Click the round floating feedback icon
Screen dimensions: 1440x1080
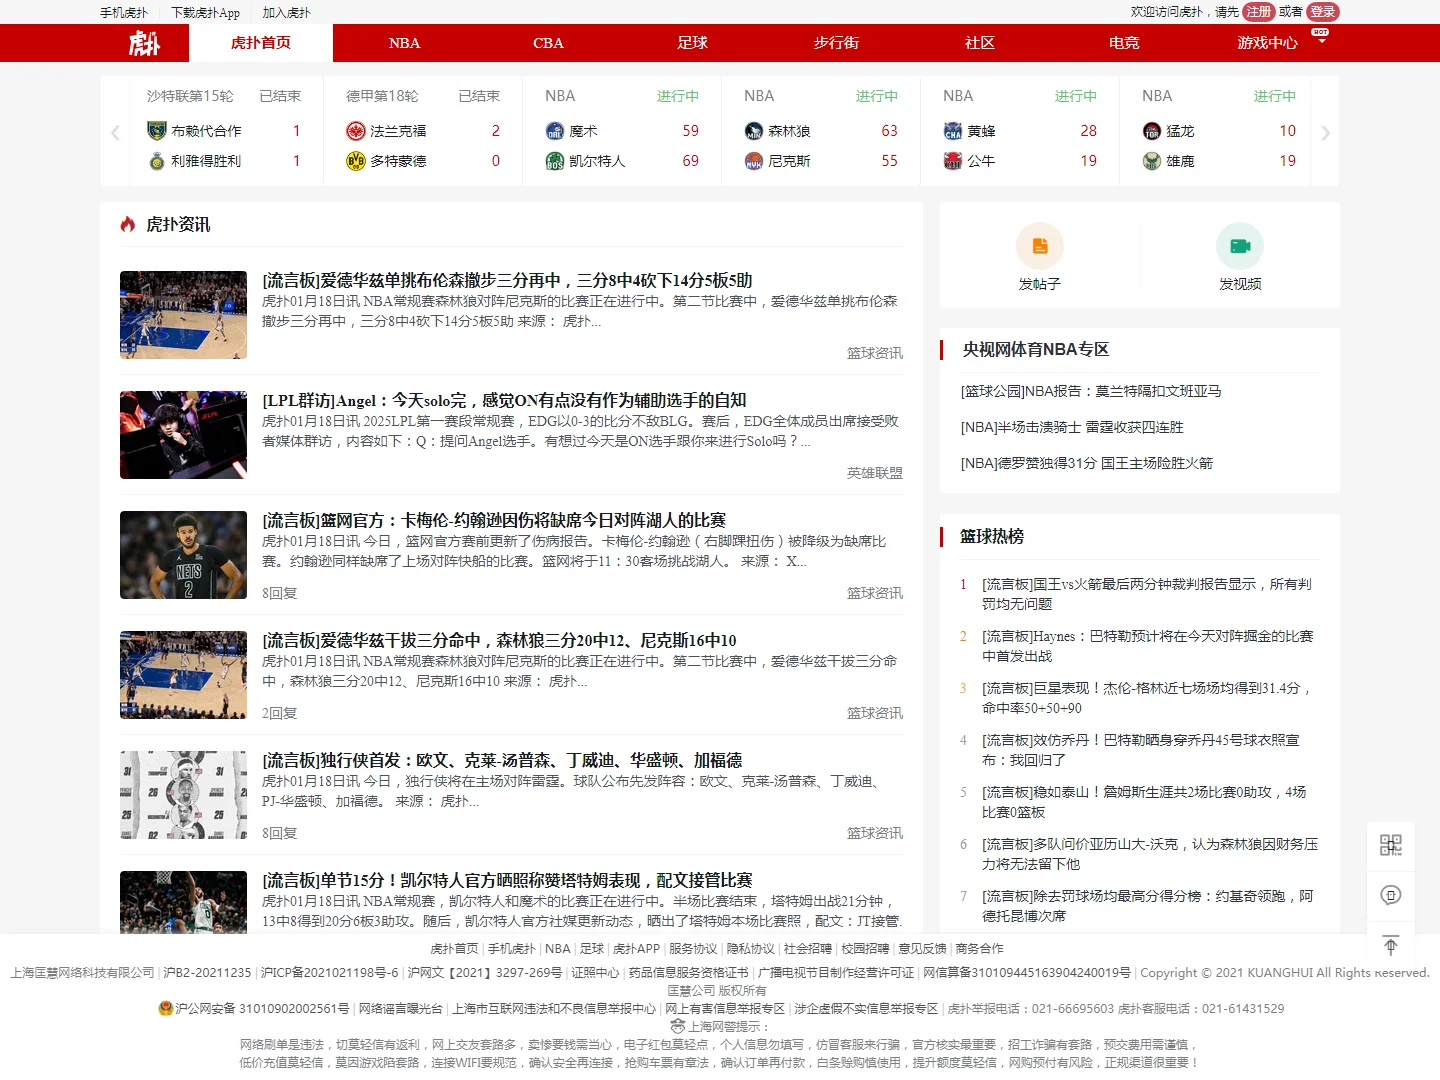[1391, 895]
